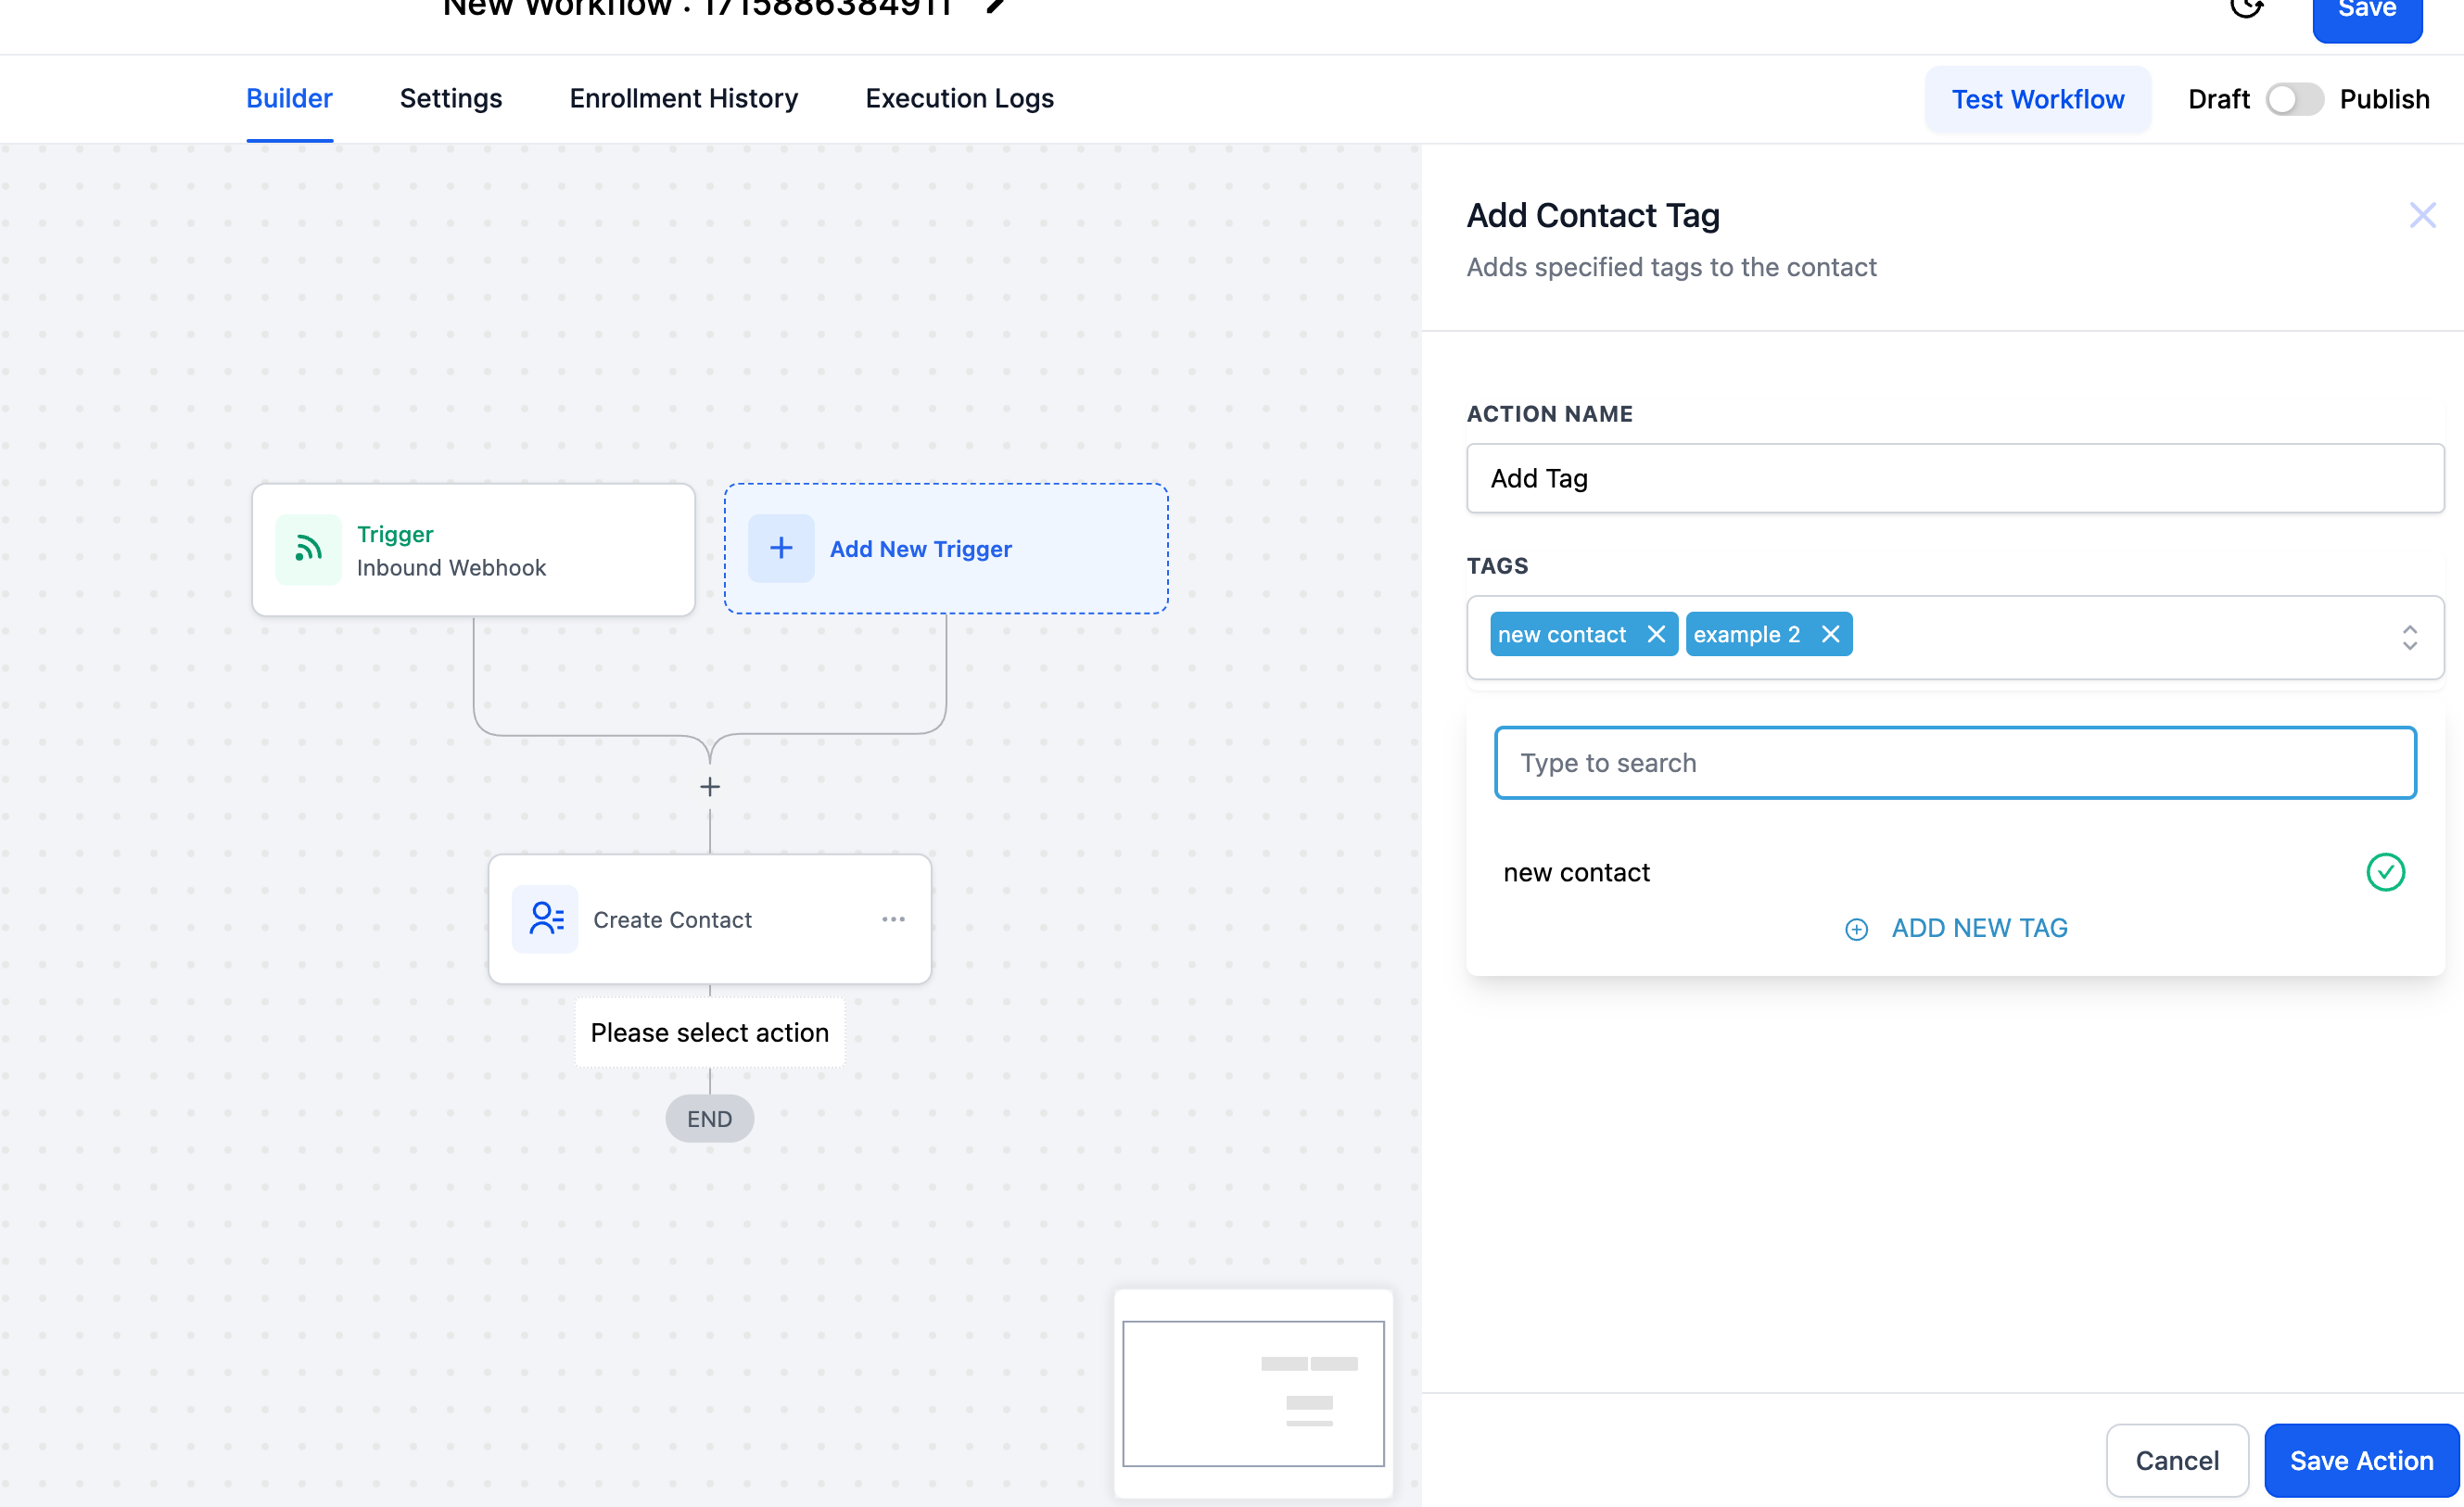Collapse the Tags dropdown with chevron arrows
Viewport: 2464px width, 1507px height.
(2409, 637)
